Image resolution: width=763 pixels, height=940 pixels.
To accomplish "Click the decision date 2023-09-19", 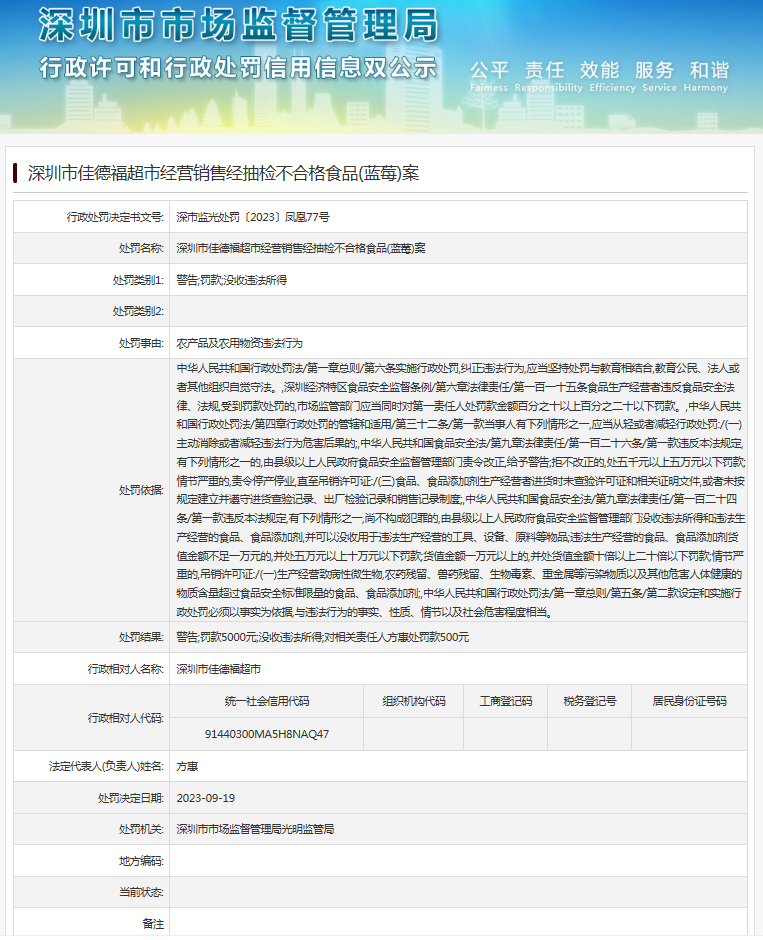I will point(206,798).
